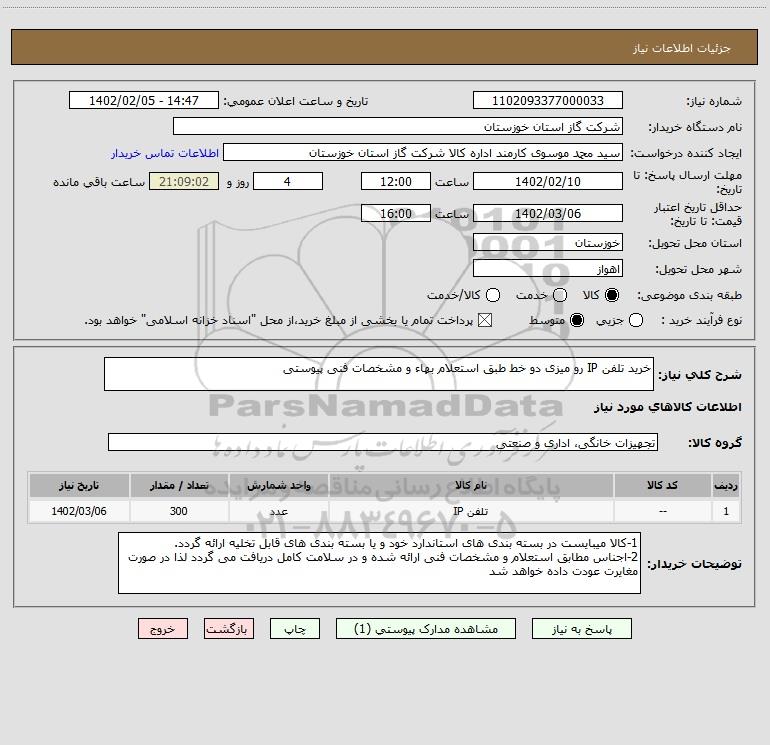770x745 pixels.
Task: Click the تعداد / مقدار column header
Action: coord(179,485)
